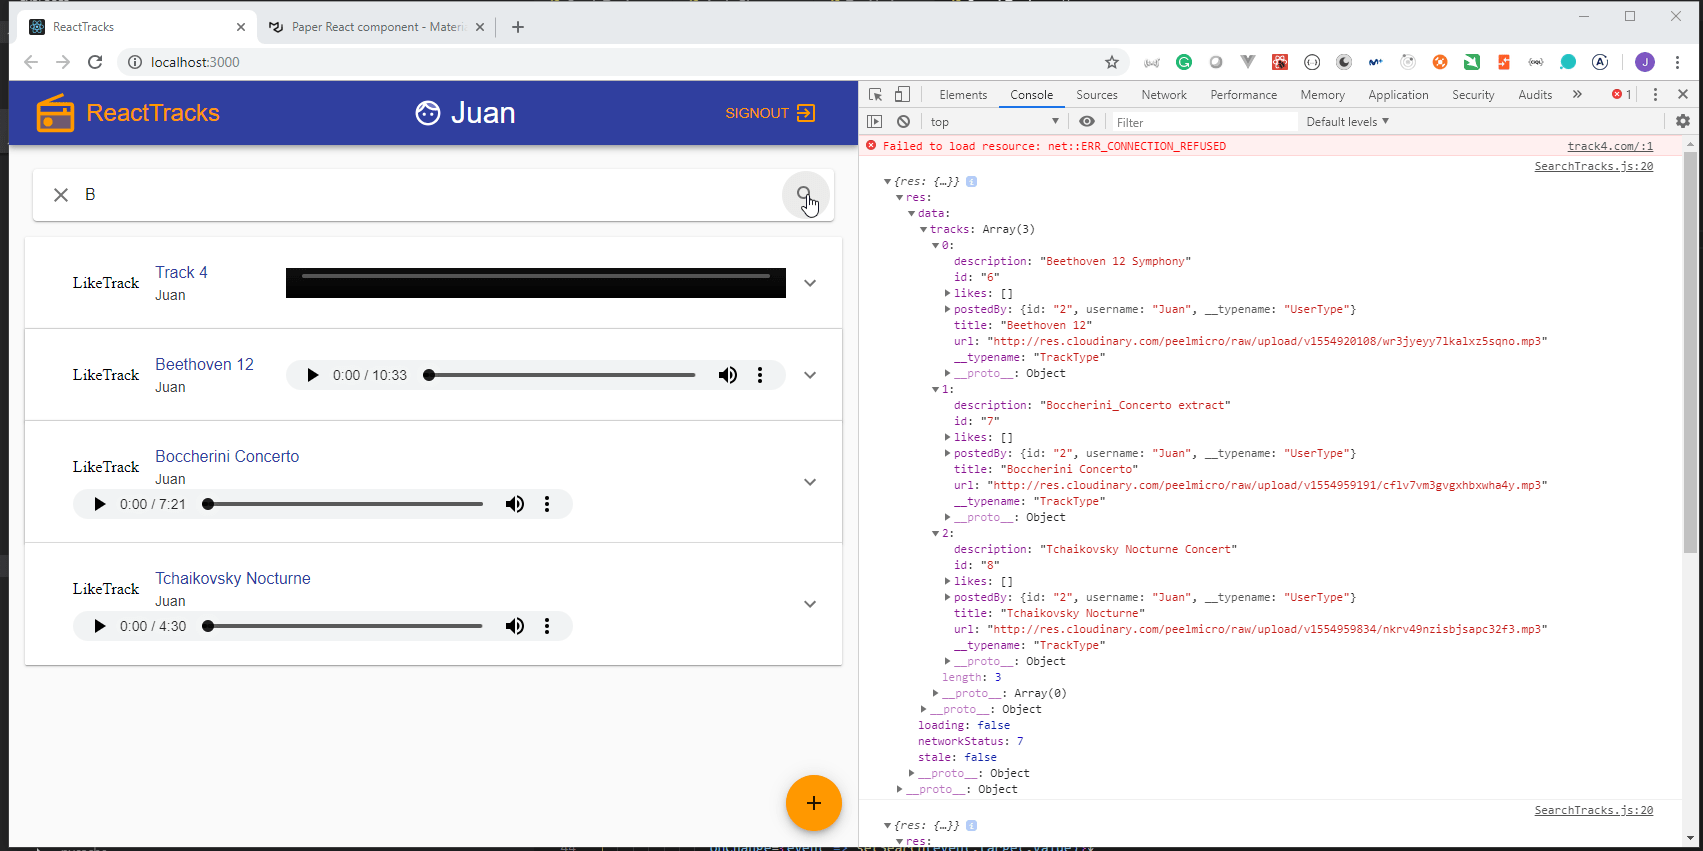Switch to the Audits DevTools tab
Viewport: 1703px width, 851px height.
[1535, 95]
